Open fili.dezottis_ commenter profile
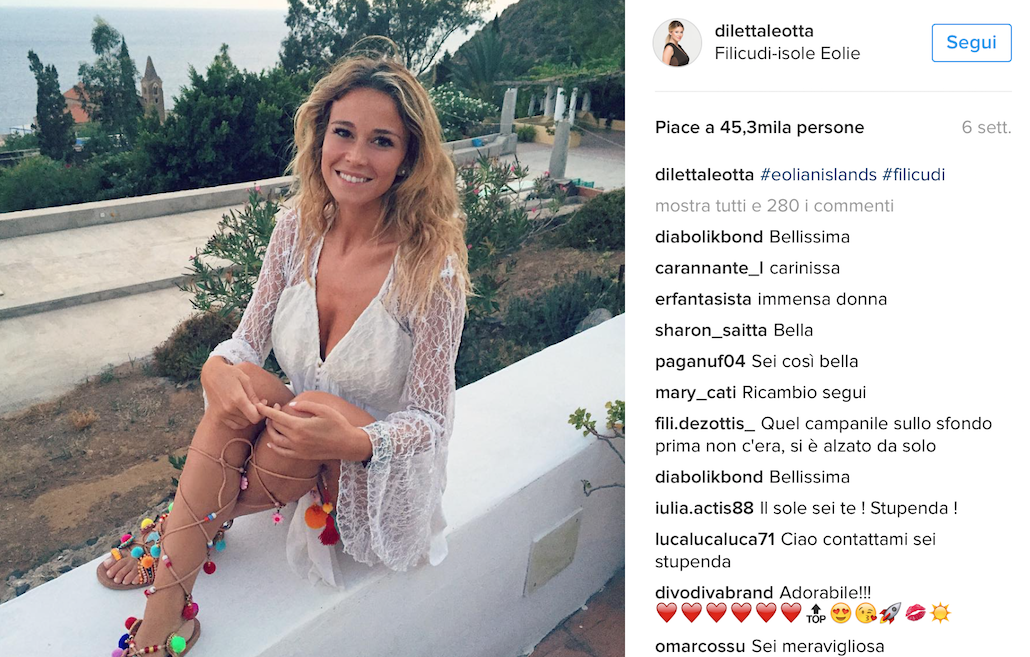1030x657 pixels. tap(705, 424)
